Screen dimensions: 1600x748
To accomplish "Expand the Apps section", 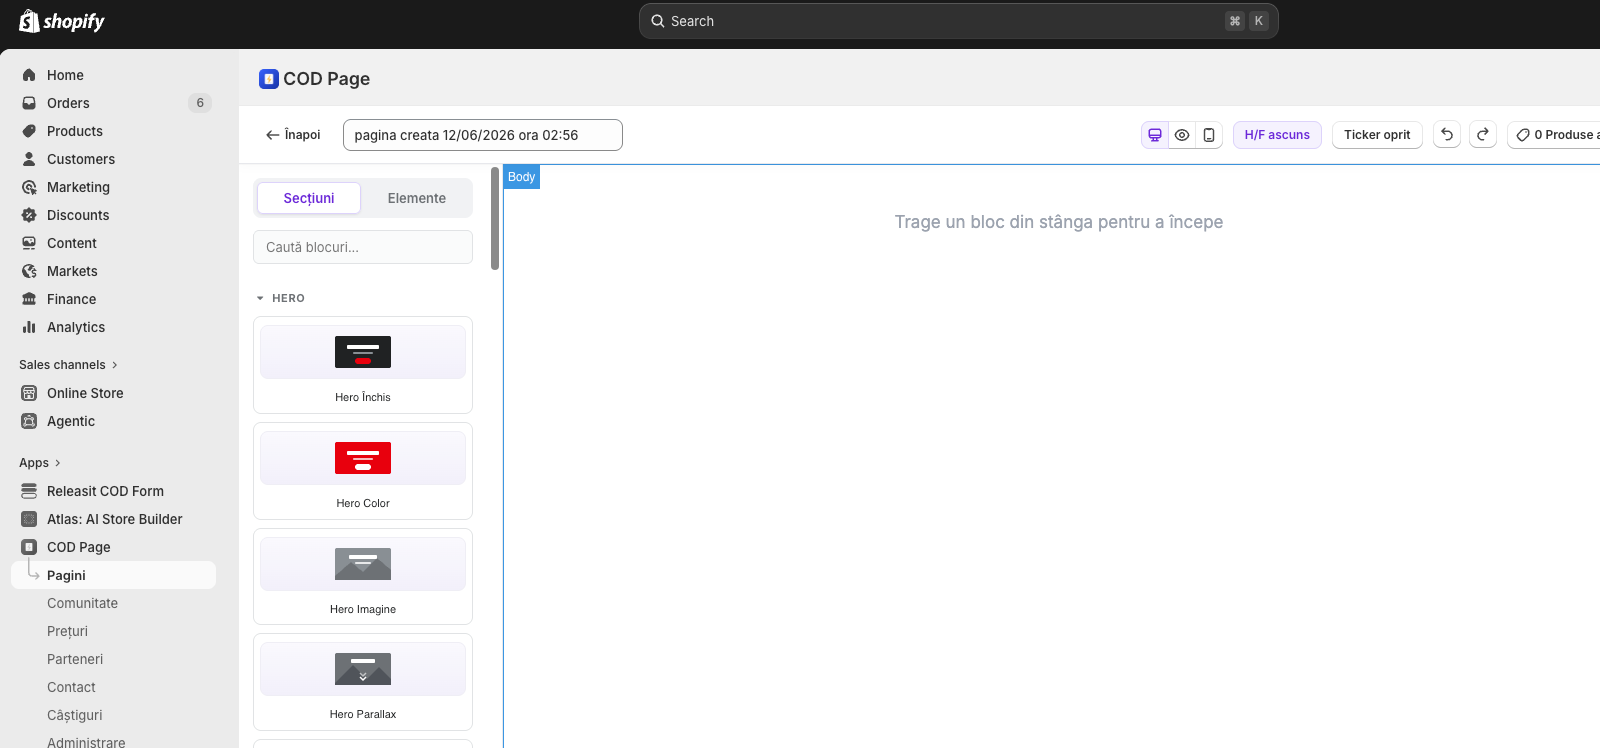I will pyautogui.click(x=40, y=463).
